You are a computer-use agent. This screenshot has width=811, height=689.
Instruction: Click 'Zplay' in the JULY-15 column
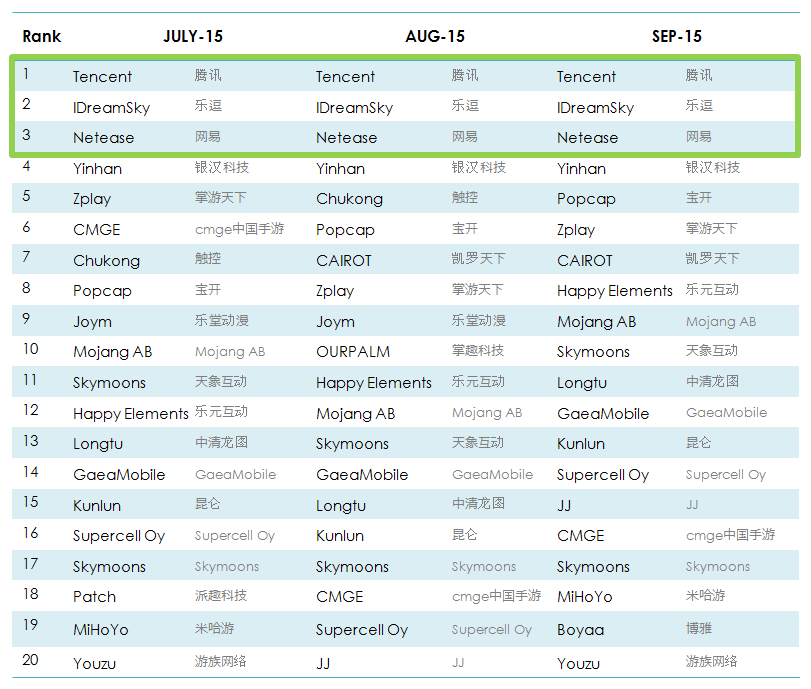92,199
